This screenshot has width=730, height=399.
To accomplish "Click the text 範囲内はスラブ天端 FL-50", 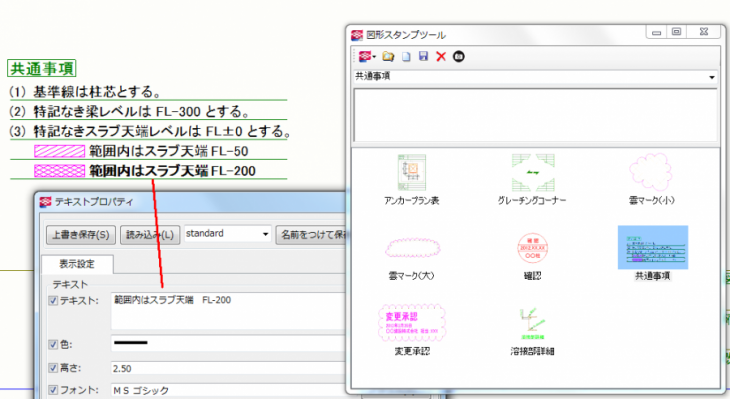I will (169, 151).
